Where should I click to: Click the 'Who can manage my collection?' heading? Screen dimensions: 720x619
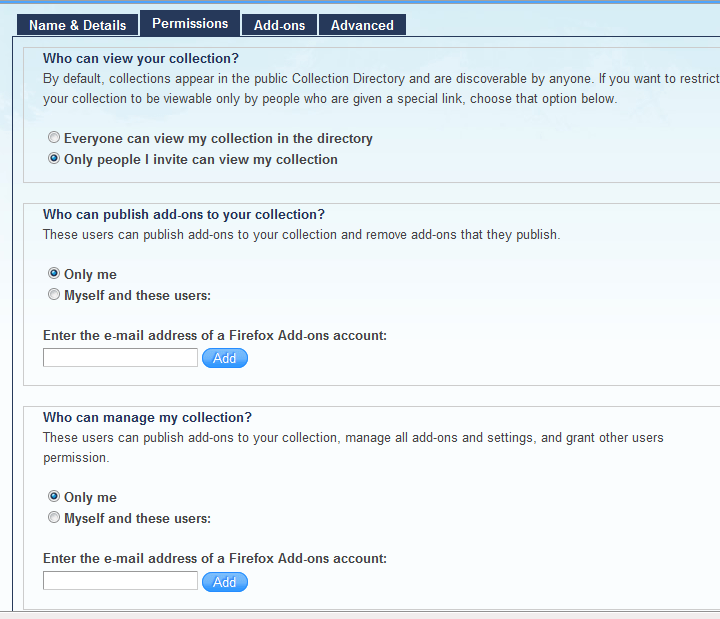[x=147, y=418]
